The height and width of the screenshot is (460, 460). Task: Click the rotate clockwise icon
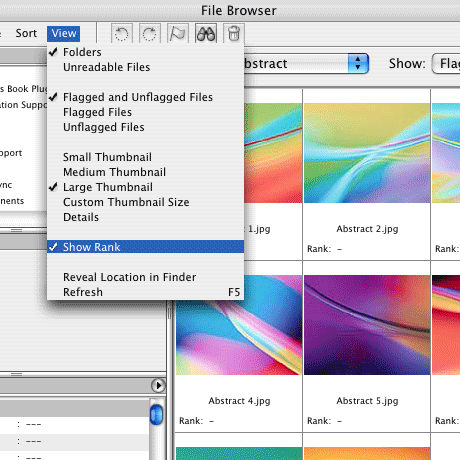pos(150,33)
